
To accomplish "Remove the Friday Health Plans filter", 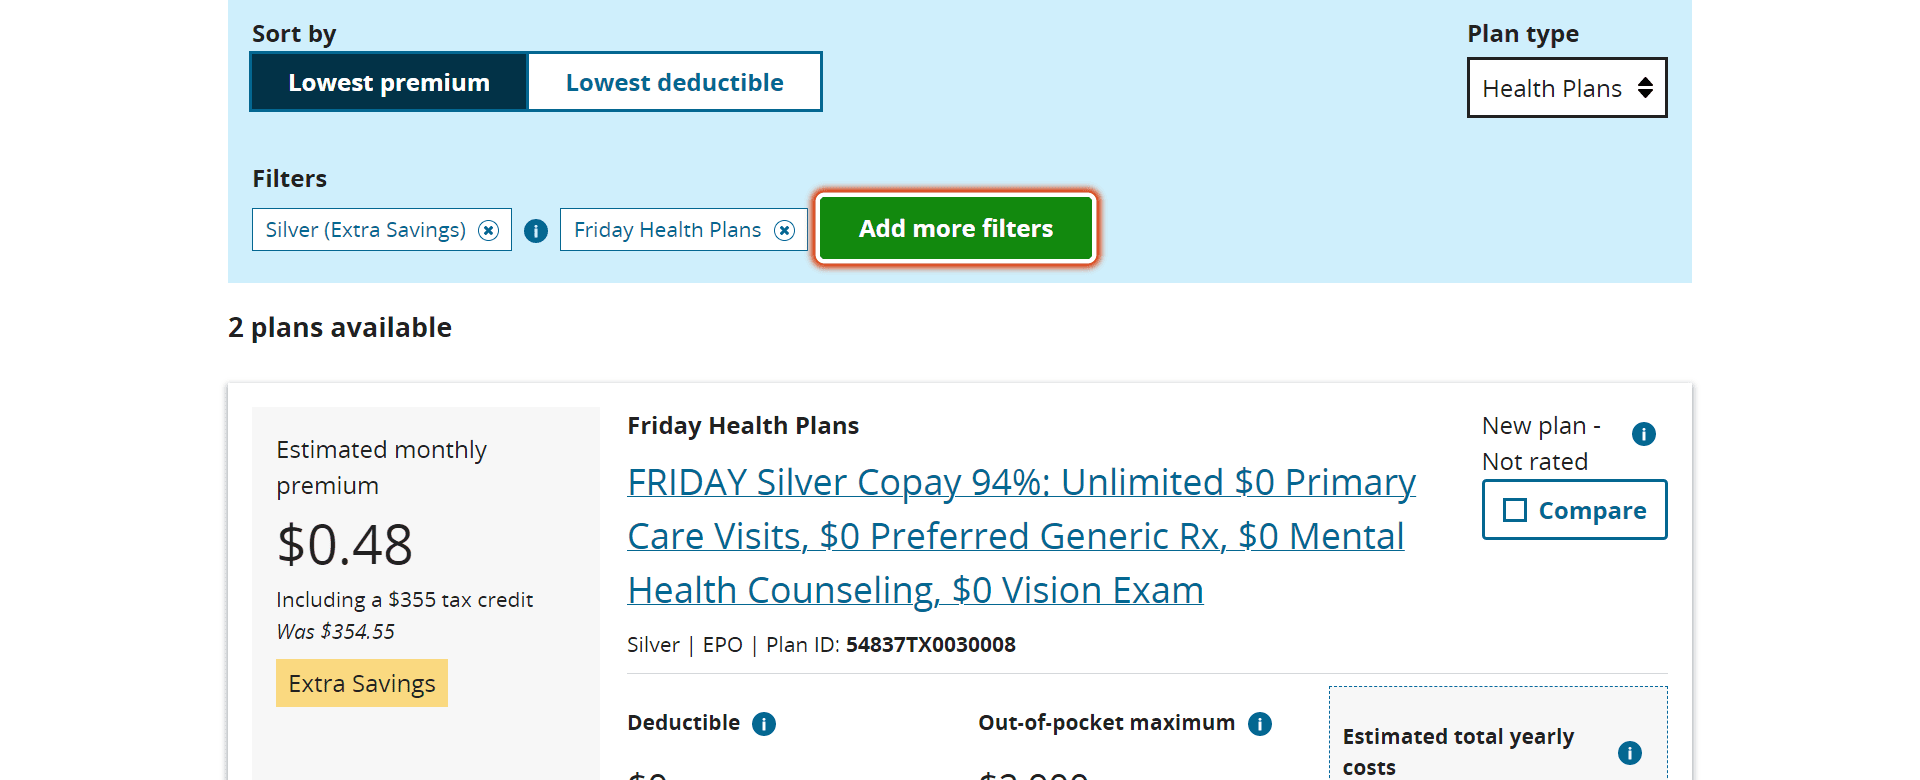I will pos(785,231).
